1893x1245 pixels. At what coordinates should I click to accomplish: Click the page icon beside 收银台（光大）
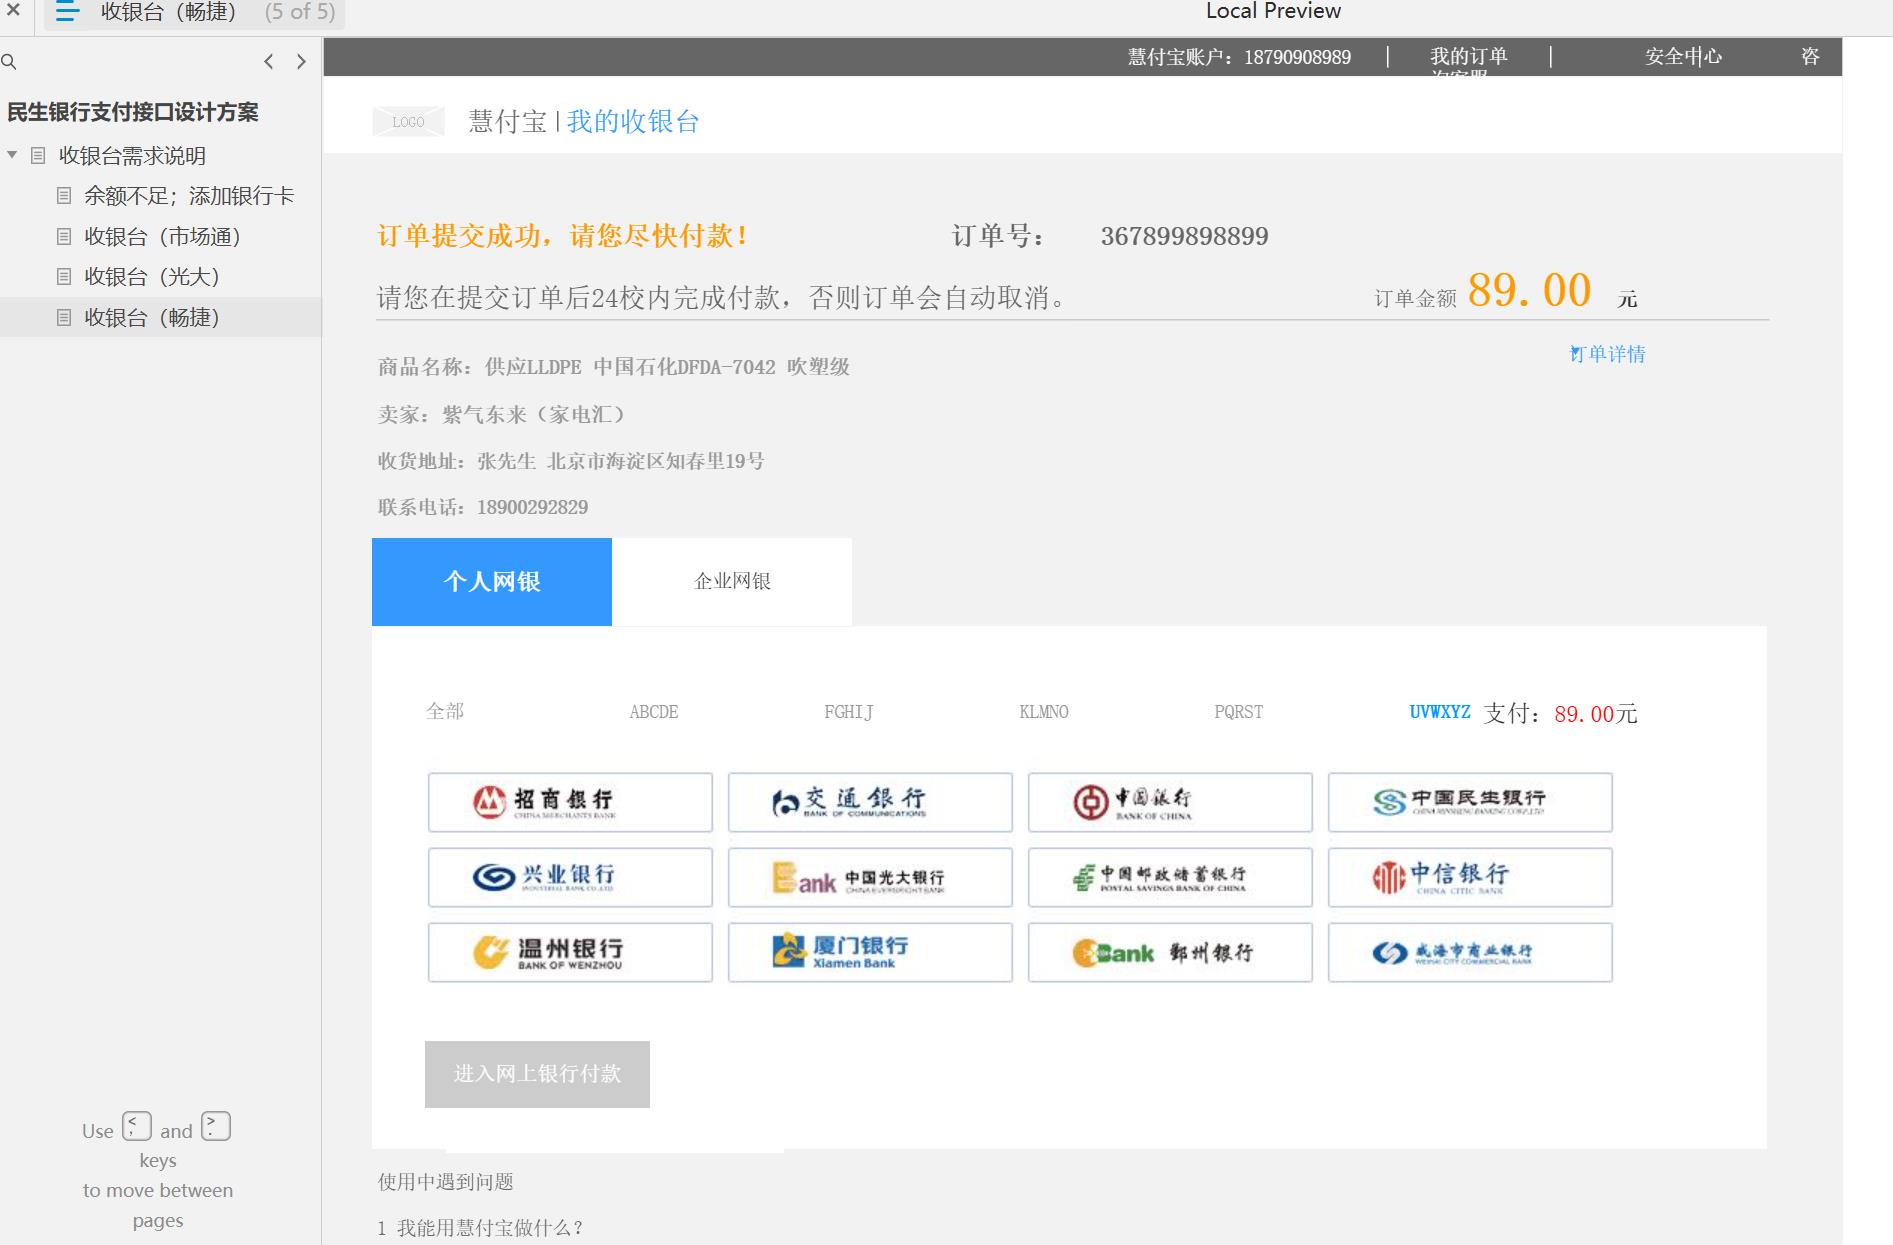tap(64, 277)
